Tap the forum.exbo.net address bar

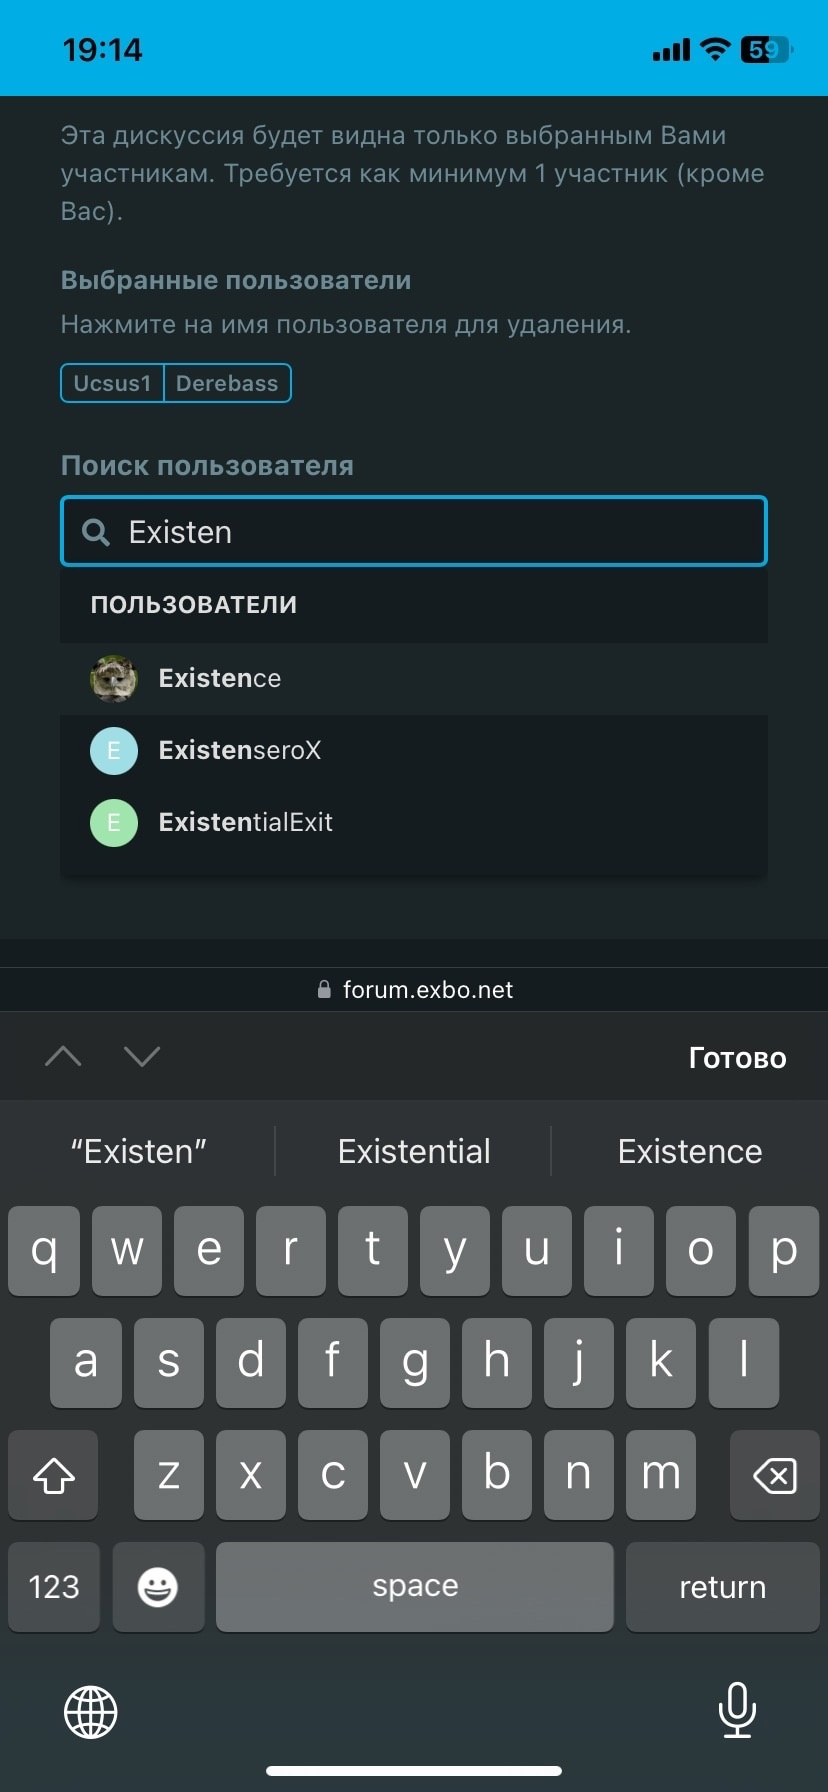(x=414, y=989)
